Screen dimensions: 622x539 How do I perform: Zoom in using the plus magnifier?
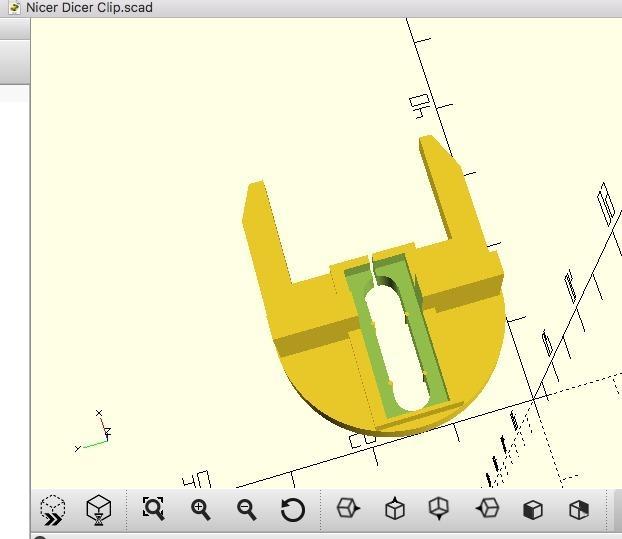click(200, 510)
